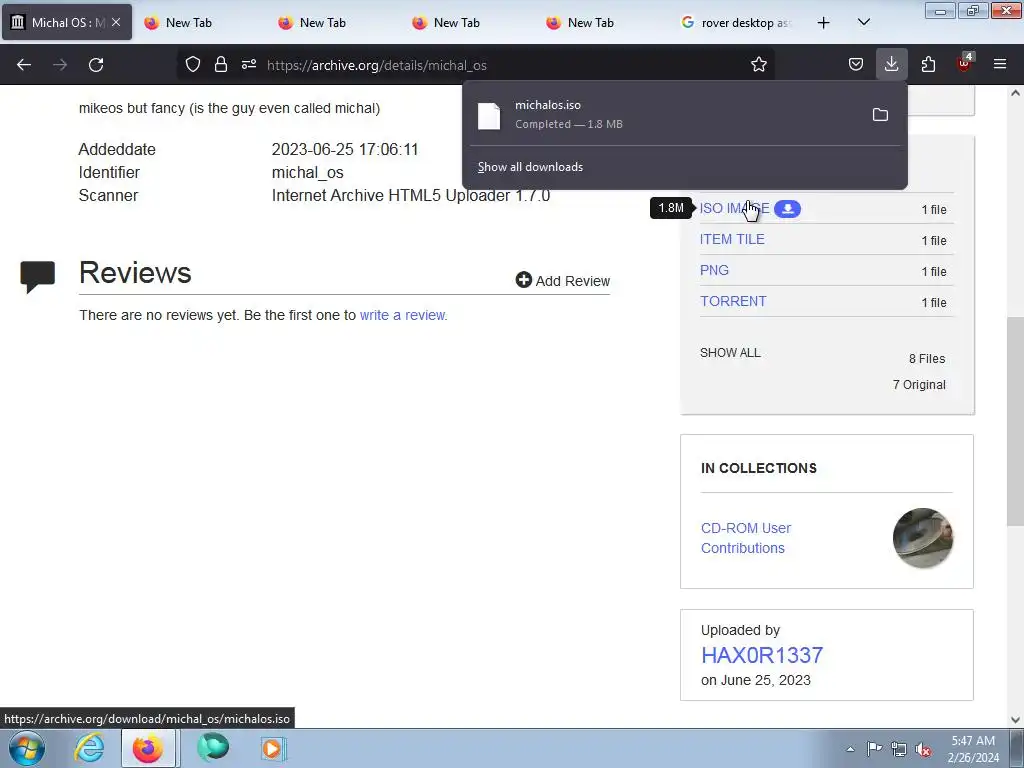Click the ISO IMAGE download link
The width and height of the screenshot is (1024, 768).
(x=735, y=208)
